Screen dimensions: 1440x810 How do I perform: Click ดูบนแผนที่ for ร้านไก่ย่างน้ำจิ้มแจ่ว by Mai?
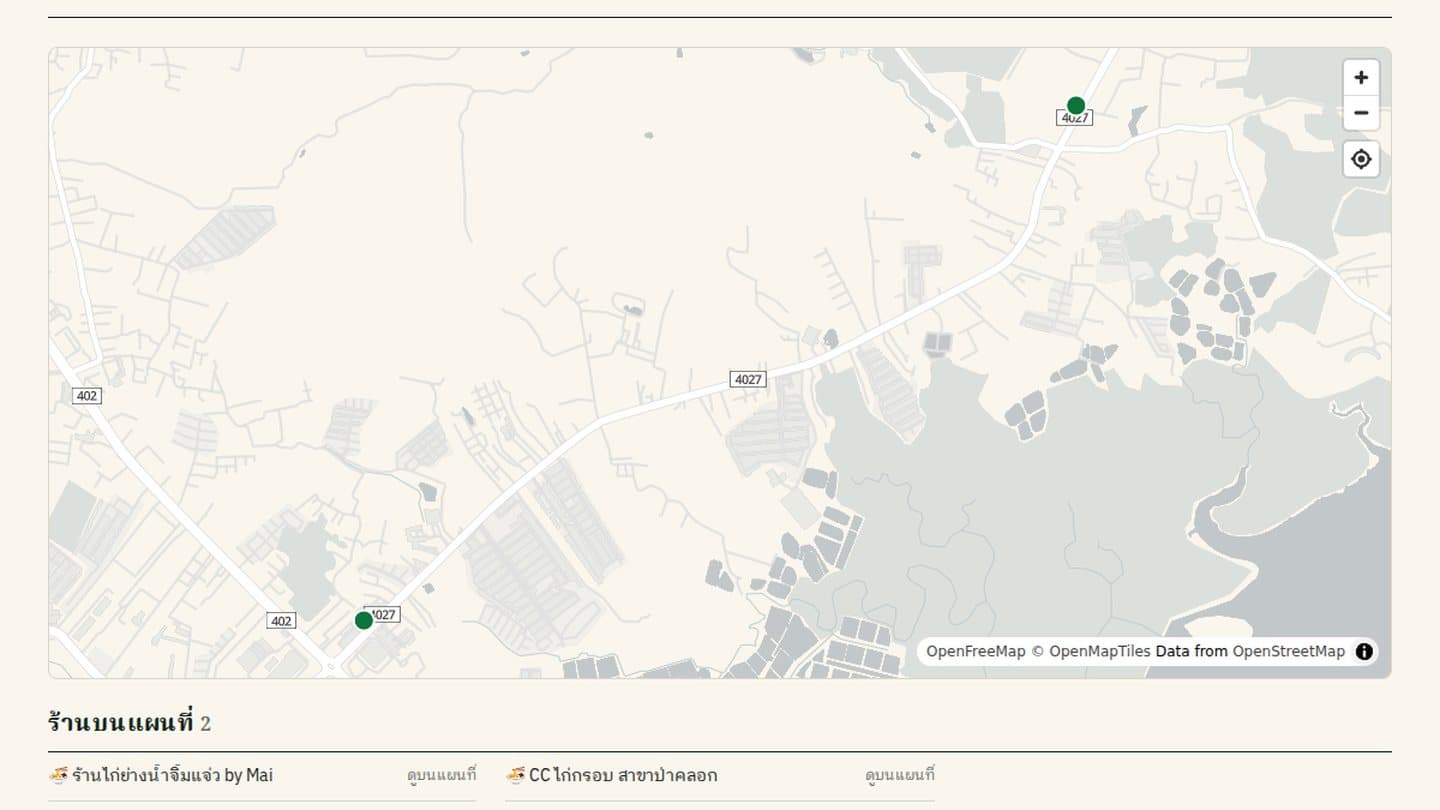(x=442, y=775)
